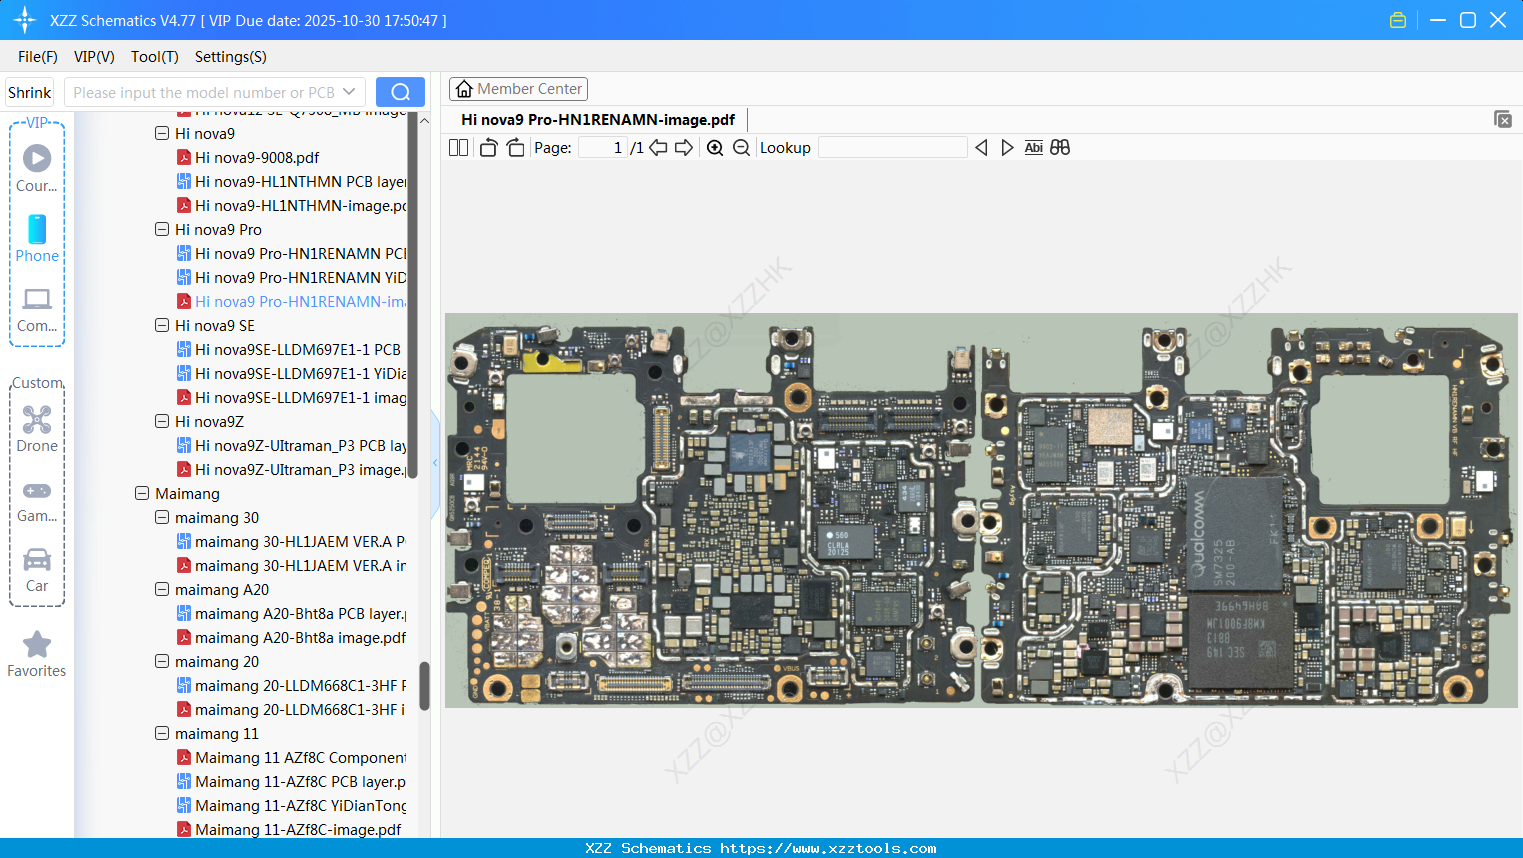Open the VIP(V) menu
The image size is (1523, 858).
94,57
